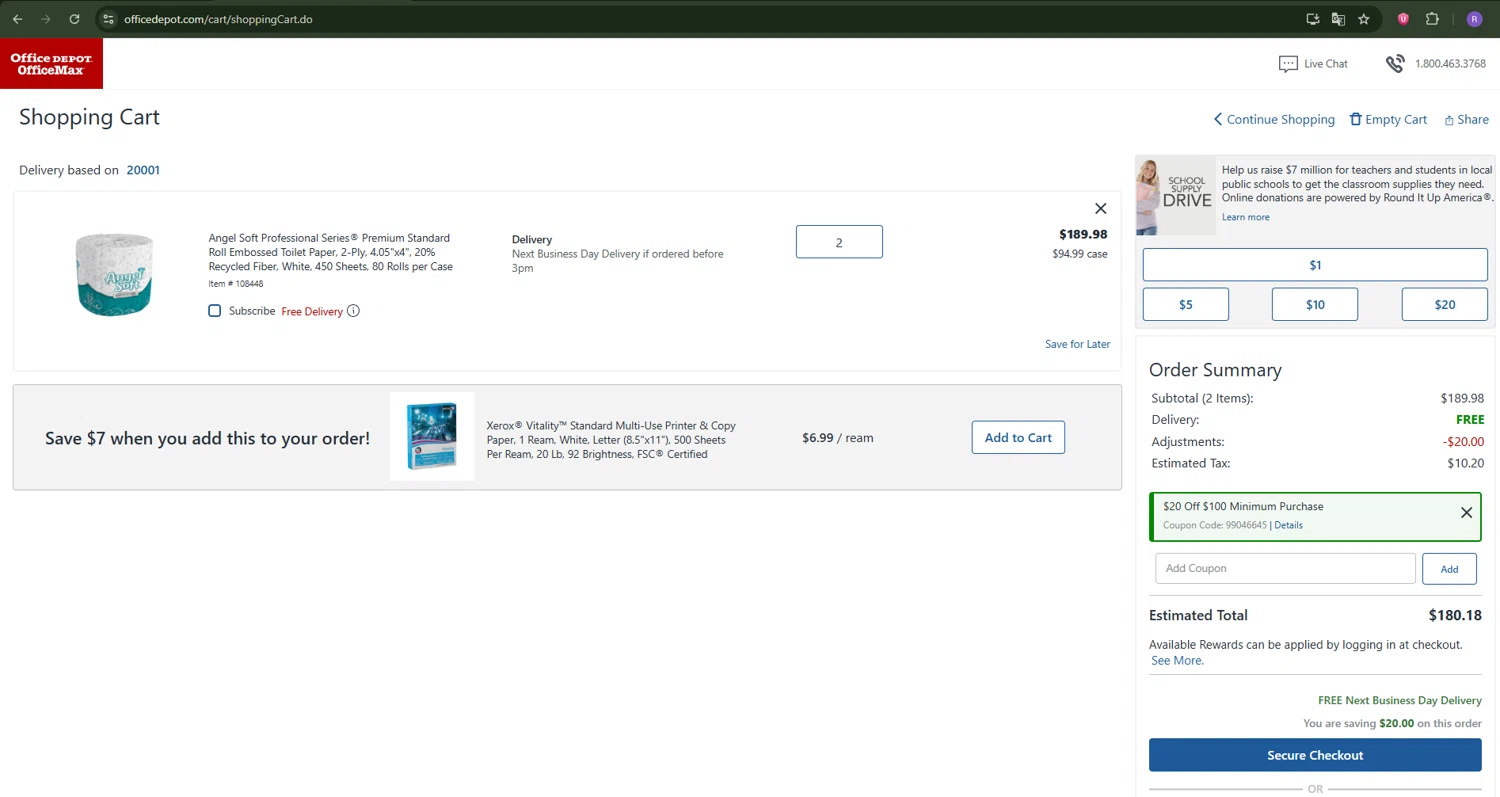Click Empty Cart link

click(1388, 119)
